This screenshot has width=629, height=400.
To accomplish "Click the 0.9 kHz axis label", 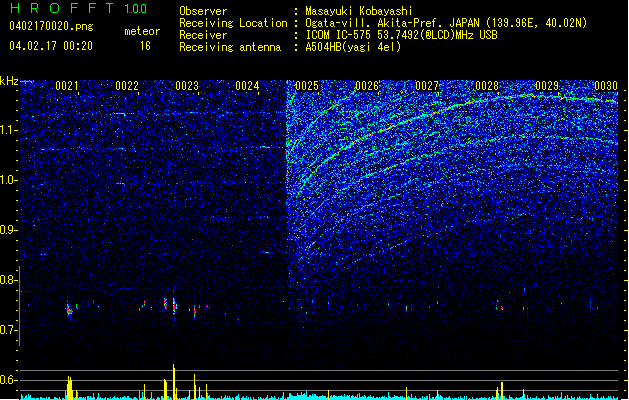I will (x=8, y=230).
